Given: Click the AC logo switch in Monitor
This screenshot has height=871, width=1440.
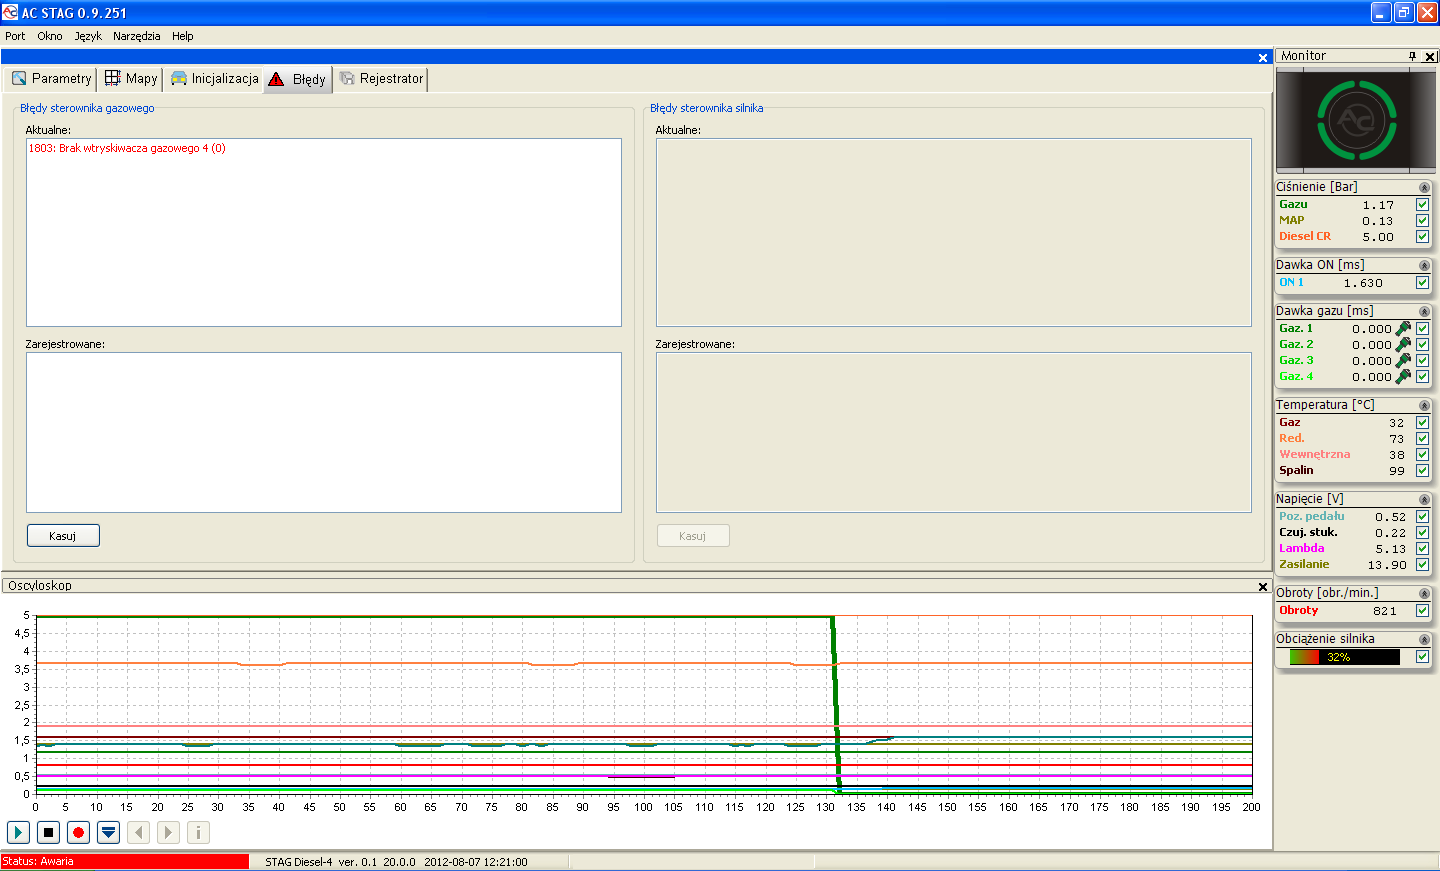Looking at the screenshot, I should coord(1356,120).
